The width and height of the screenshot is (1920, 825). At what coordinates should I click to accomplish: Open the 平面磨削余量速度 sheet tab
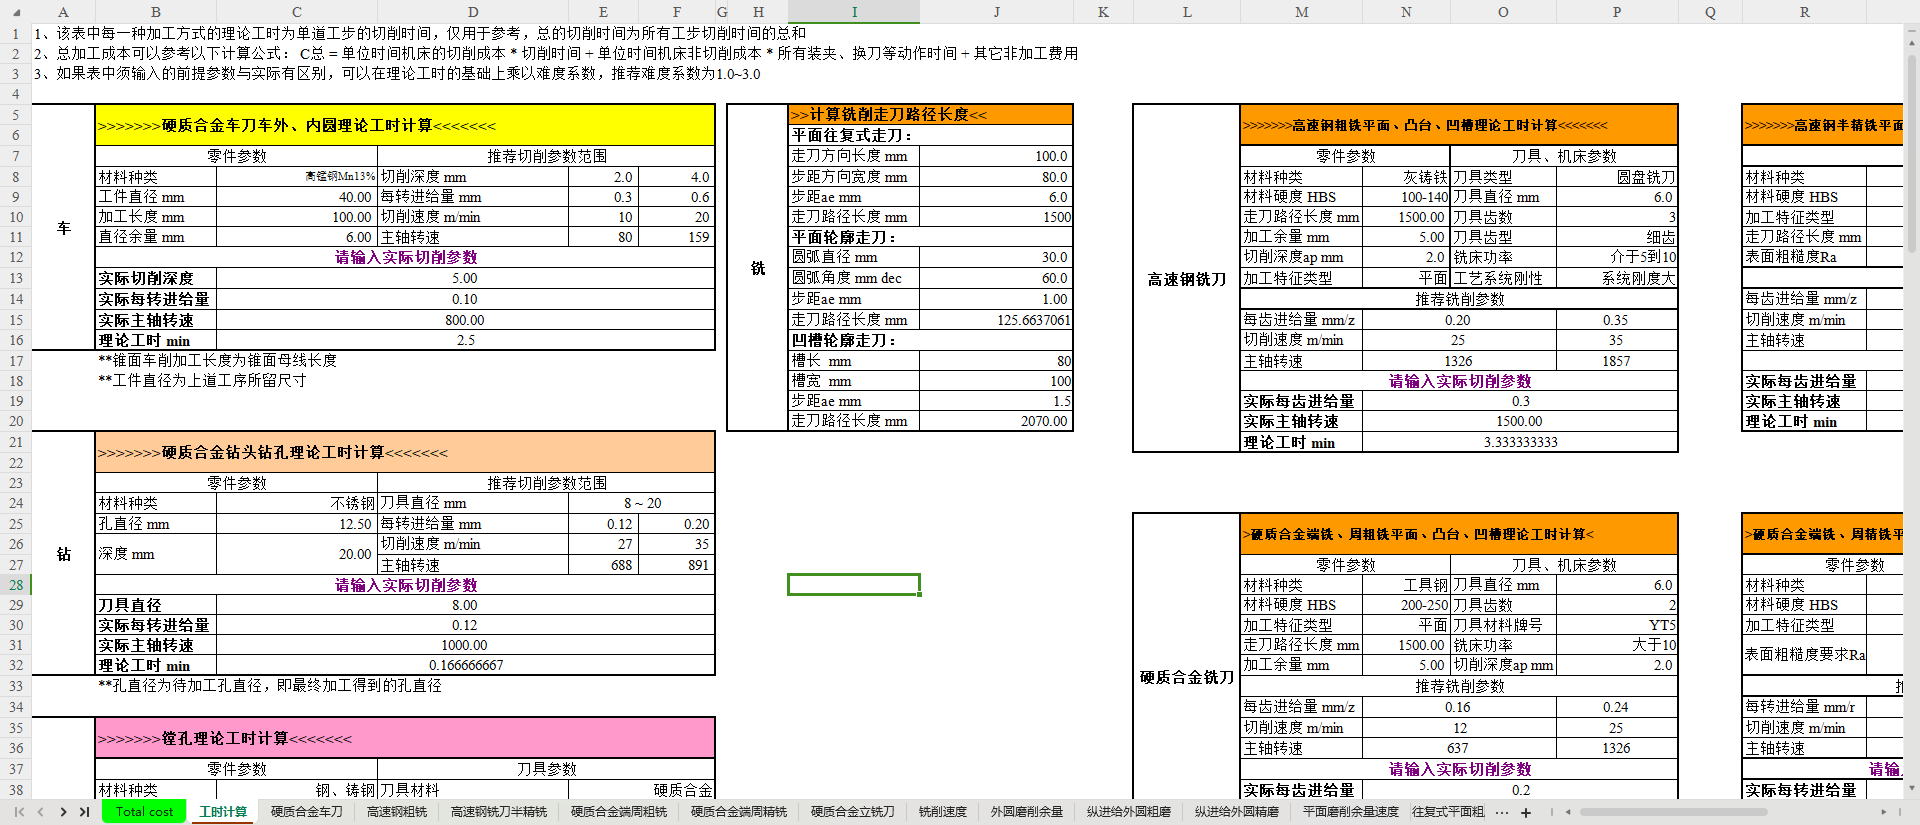click(x=1351, y=812)
